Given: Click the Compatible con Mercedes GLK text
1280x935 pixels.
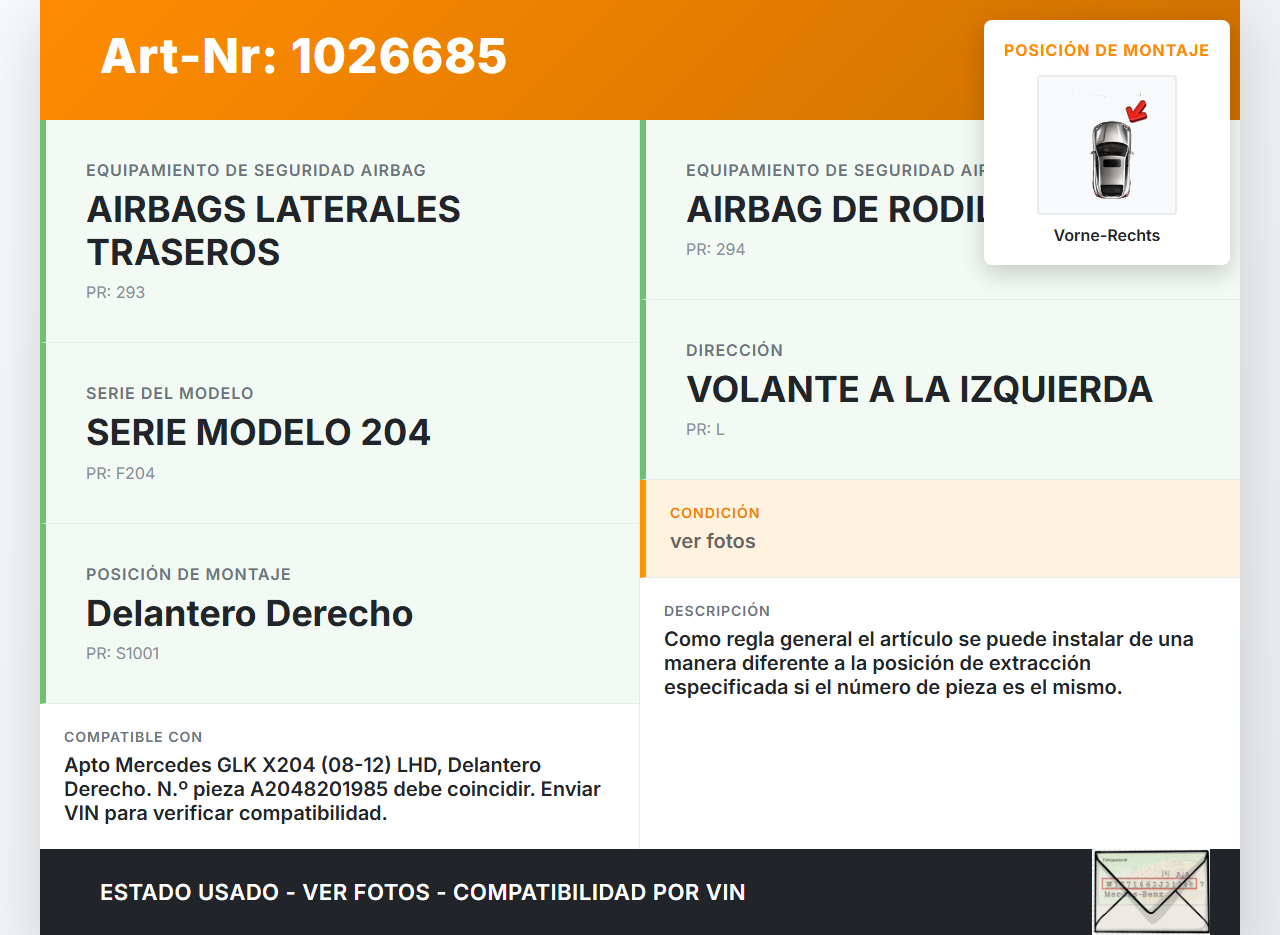Looking at the screenshot, I should (x=332, y=789).
